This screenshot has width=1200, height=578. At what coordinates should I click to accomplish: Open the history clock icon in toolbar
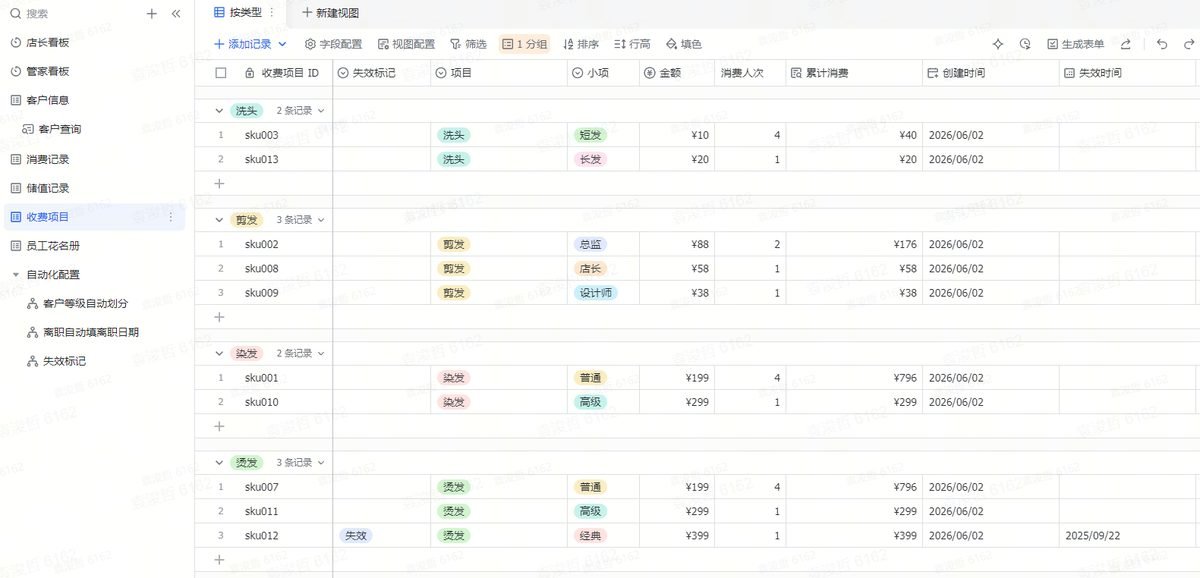coord(1025,44)
